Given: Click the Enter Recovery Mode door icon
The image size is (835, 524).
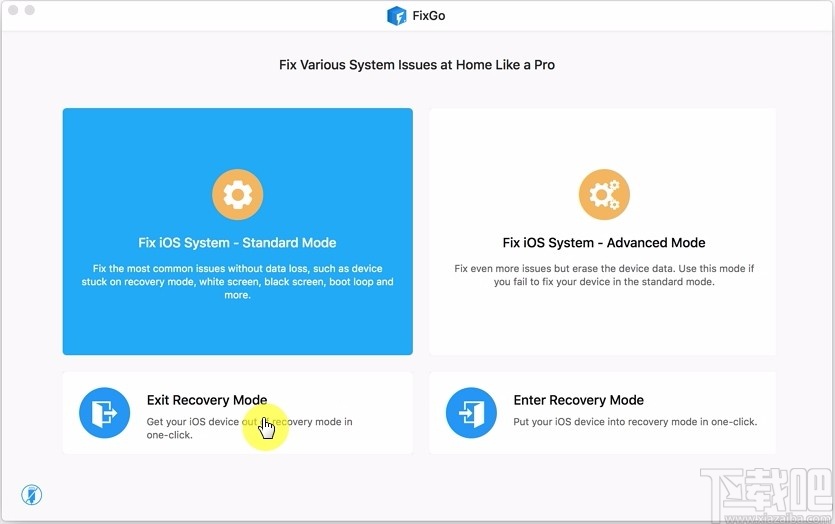Looking at the screenshot, I should pos(472,413).
